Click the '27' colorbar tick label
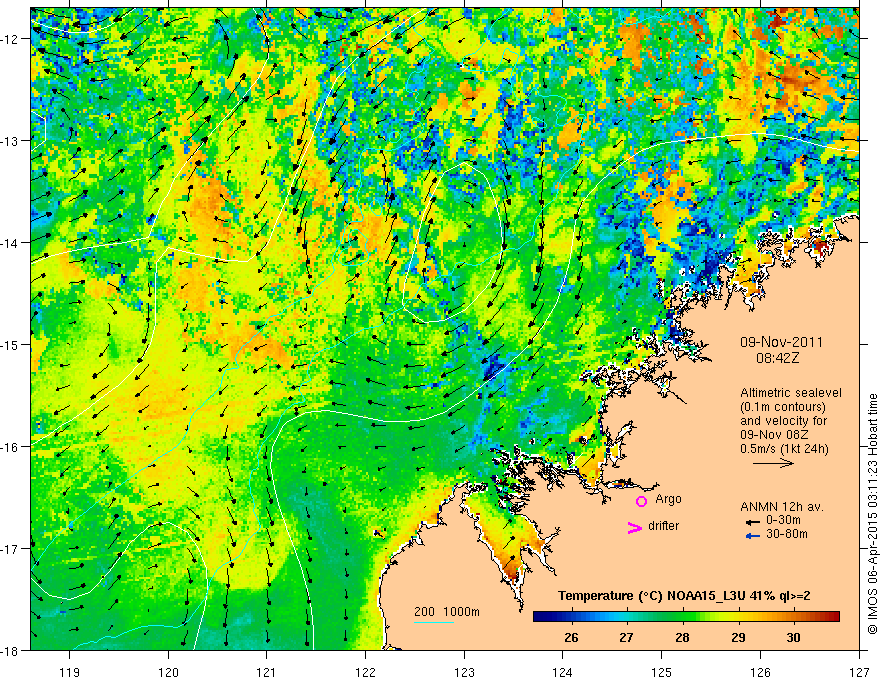This screenshot has height=680, width=880. [x=626, y=638]
